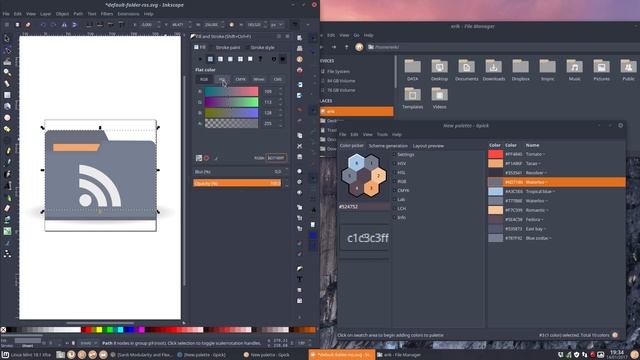Select the Eraser tool in Inkscape toolbox
The height and width of the screenshot is (360, 640).
coord(7,208)
